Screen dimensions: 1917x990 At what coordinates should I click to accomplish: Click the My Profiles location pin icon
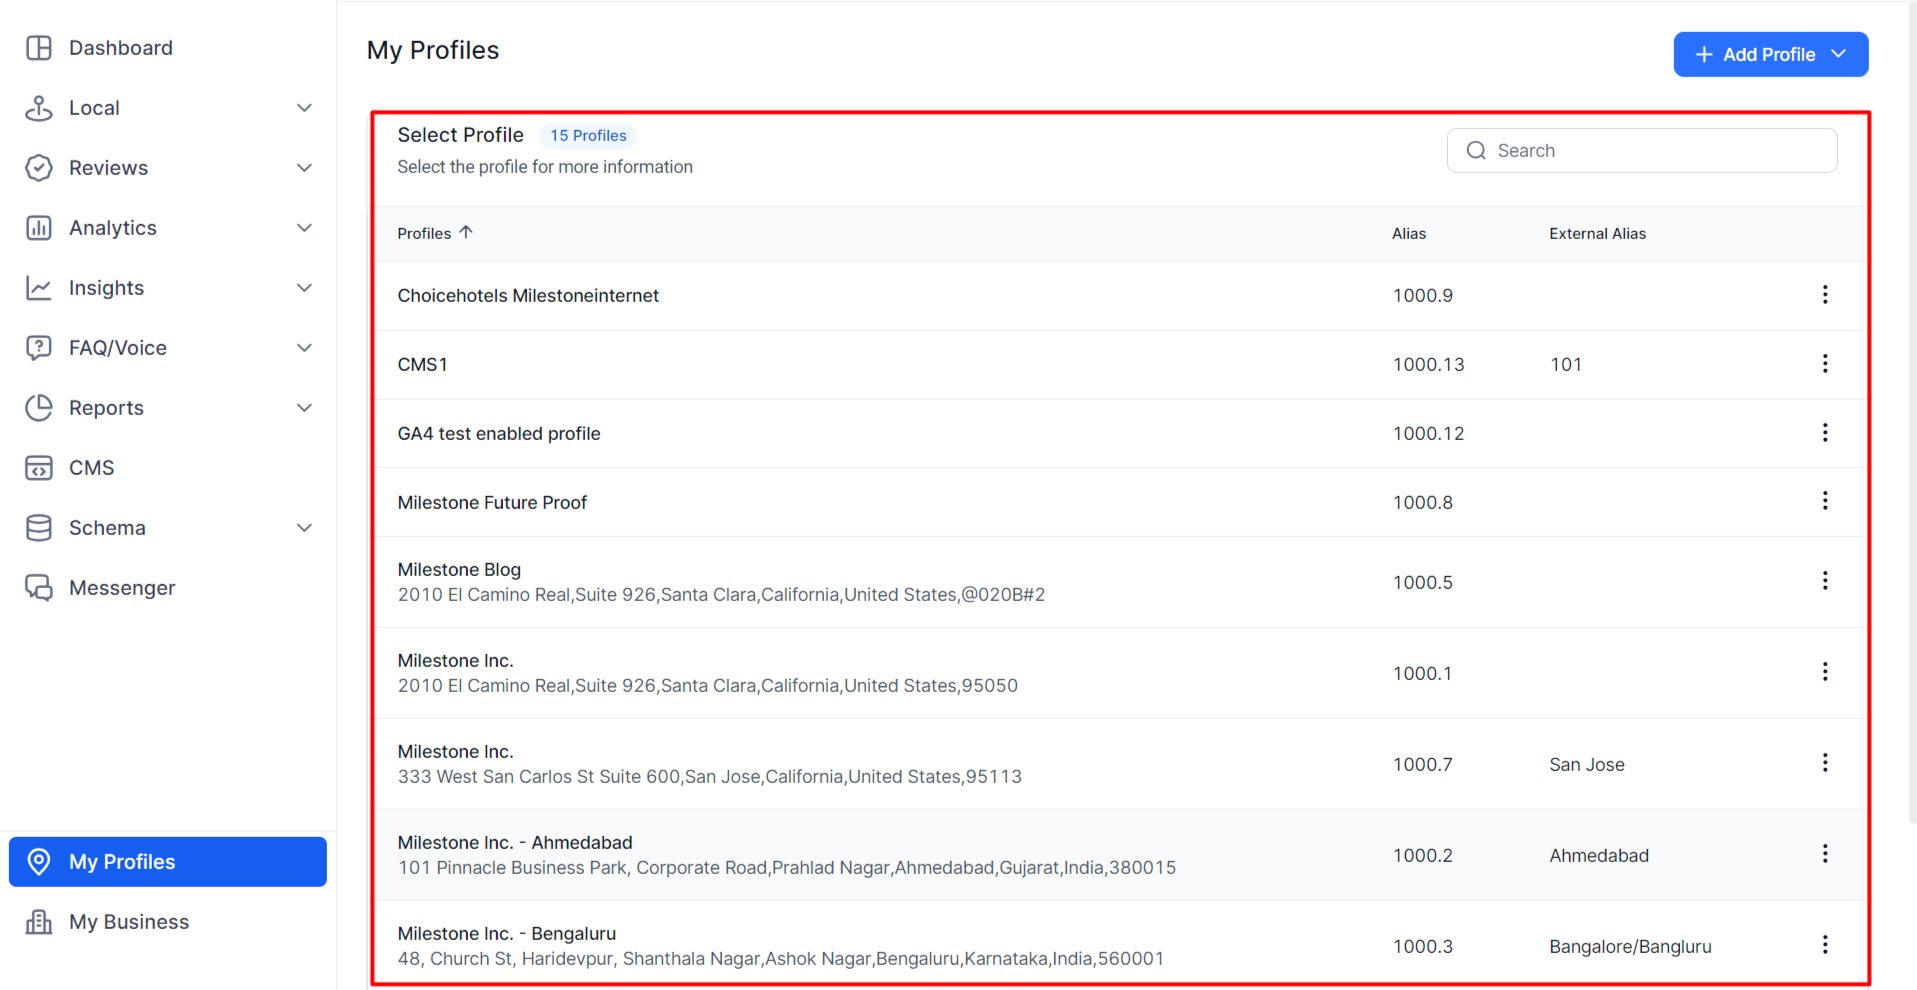pos(39,862)
